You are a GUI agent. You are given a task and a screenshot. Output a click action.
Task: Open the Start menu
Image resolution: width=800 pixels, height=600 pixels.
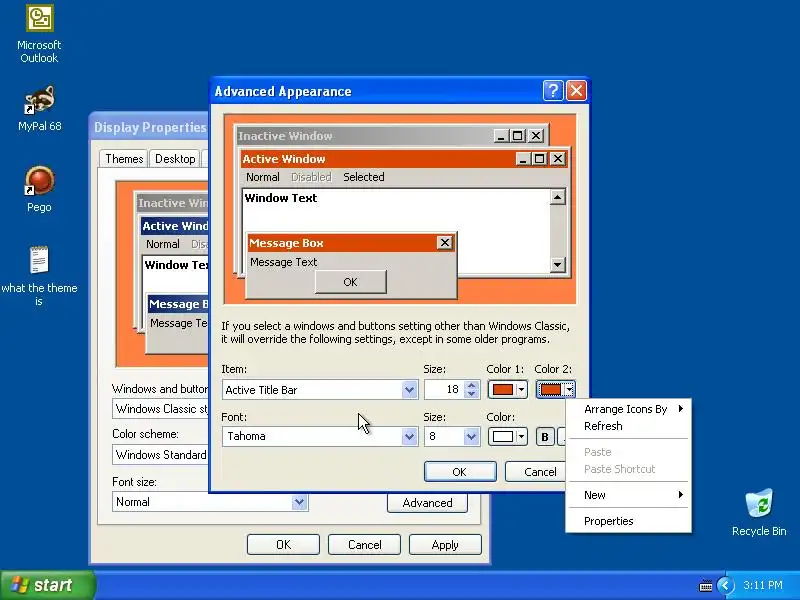(x=47, y=585)
